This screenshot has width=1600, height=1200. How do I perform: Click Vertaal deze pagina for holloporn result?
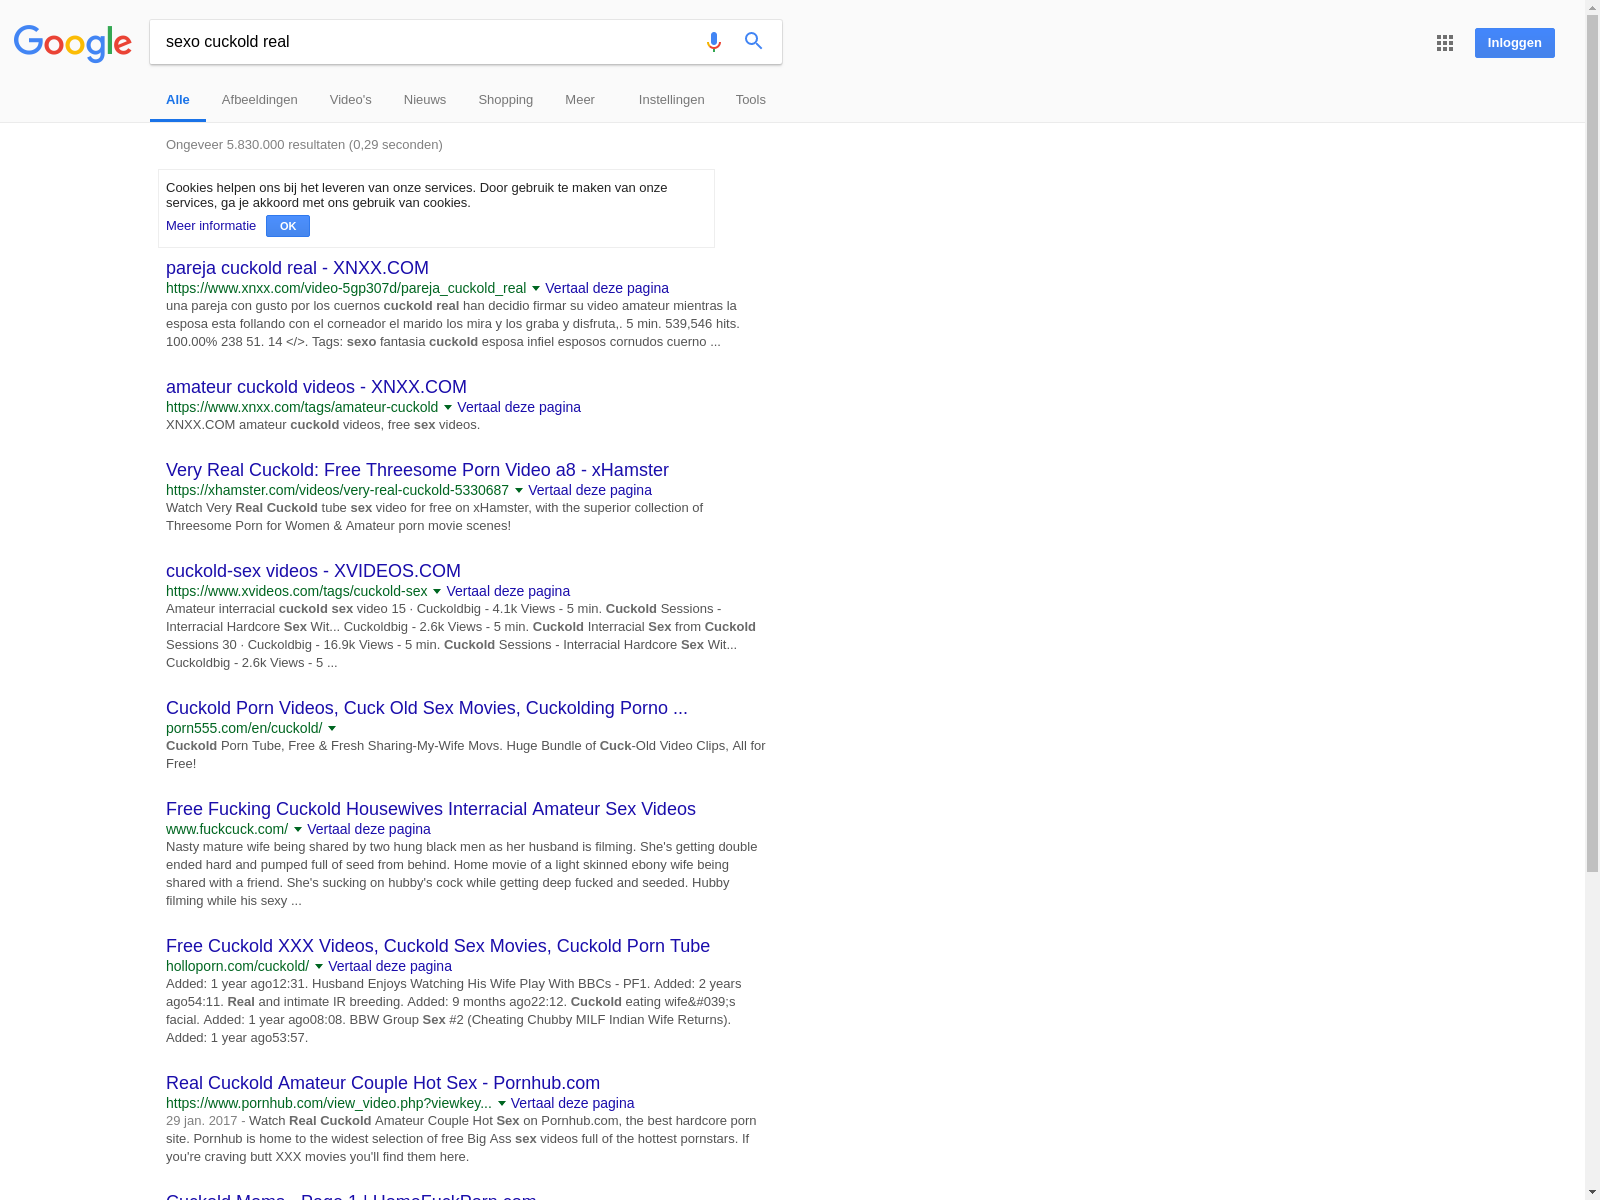click(390, 966)
